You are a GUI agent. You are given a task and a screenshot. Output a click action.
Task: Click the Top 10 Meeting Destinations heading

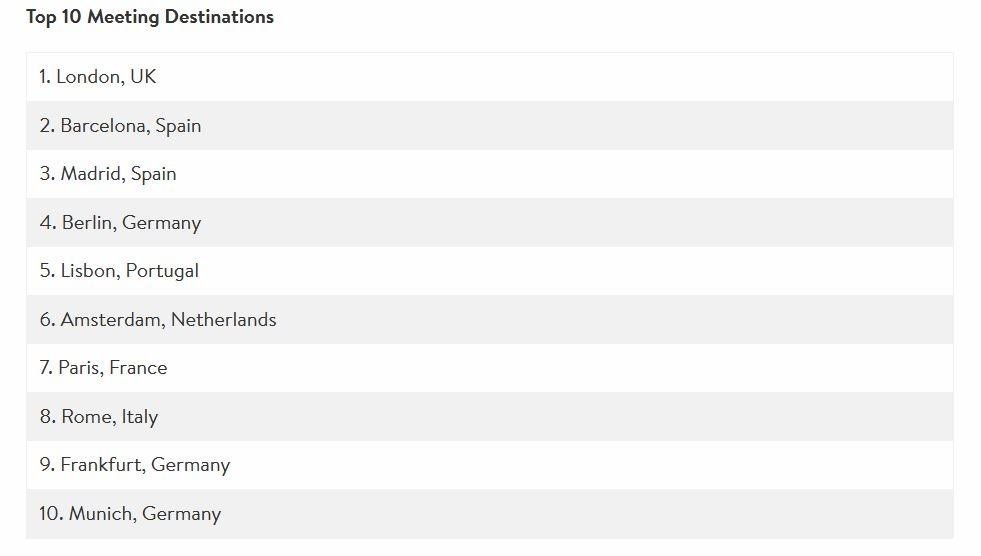(x=150, y=17)
